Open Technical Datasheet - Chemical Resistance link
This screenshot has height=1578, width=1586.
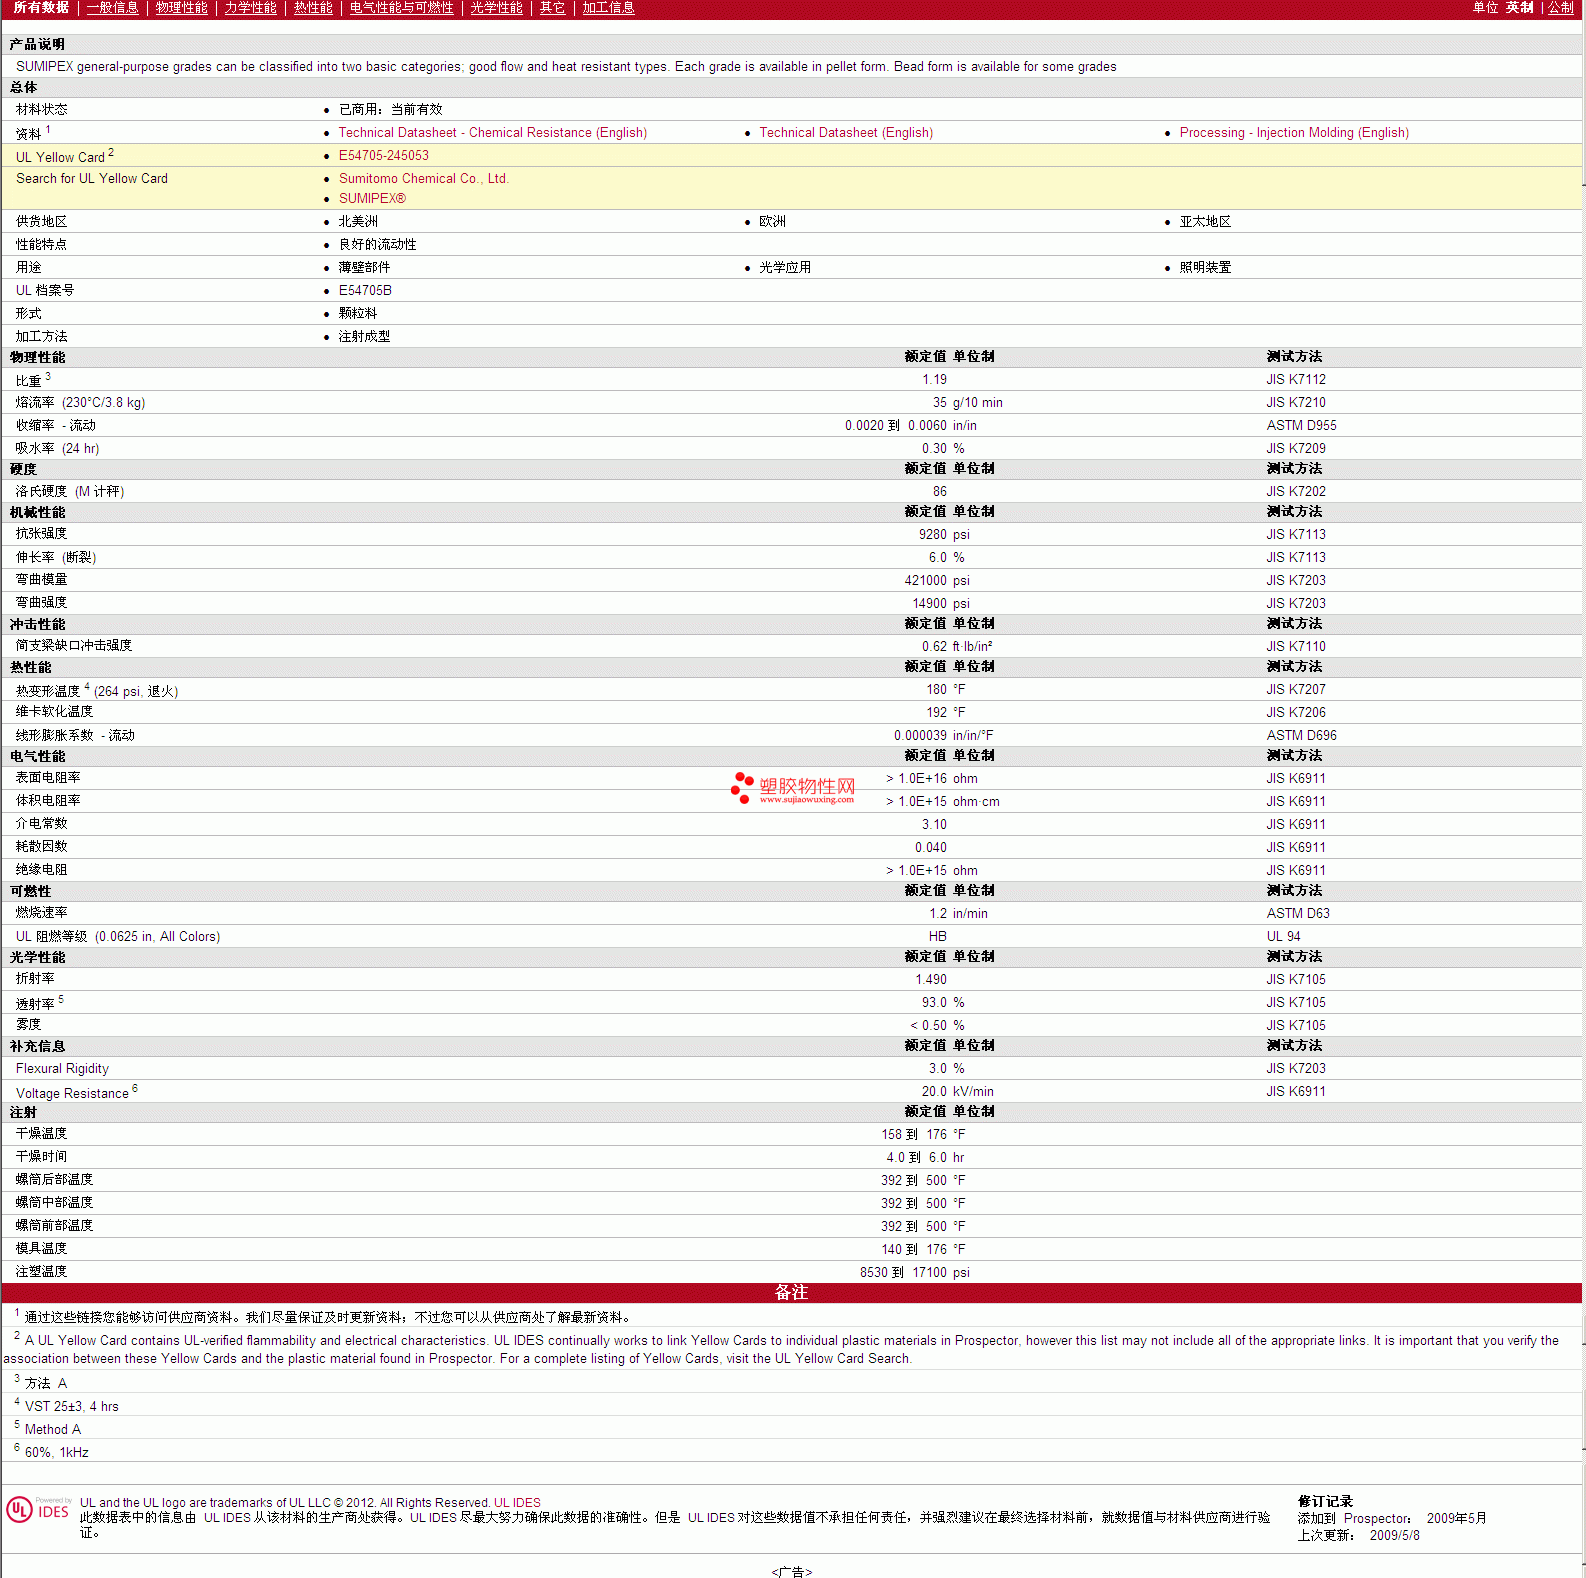pyautogui.click(x=492, y=133)
